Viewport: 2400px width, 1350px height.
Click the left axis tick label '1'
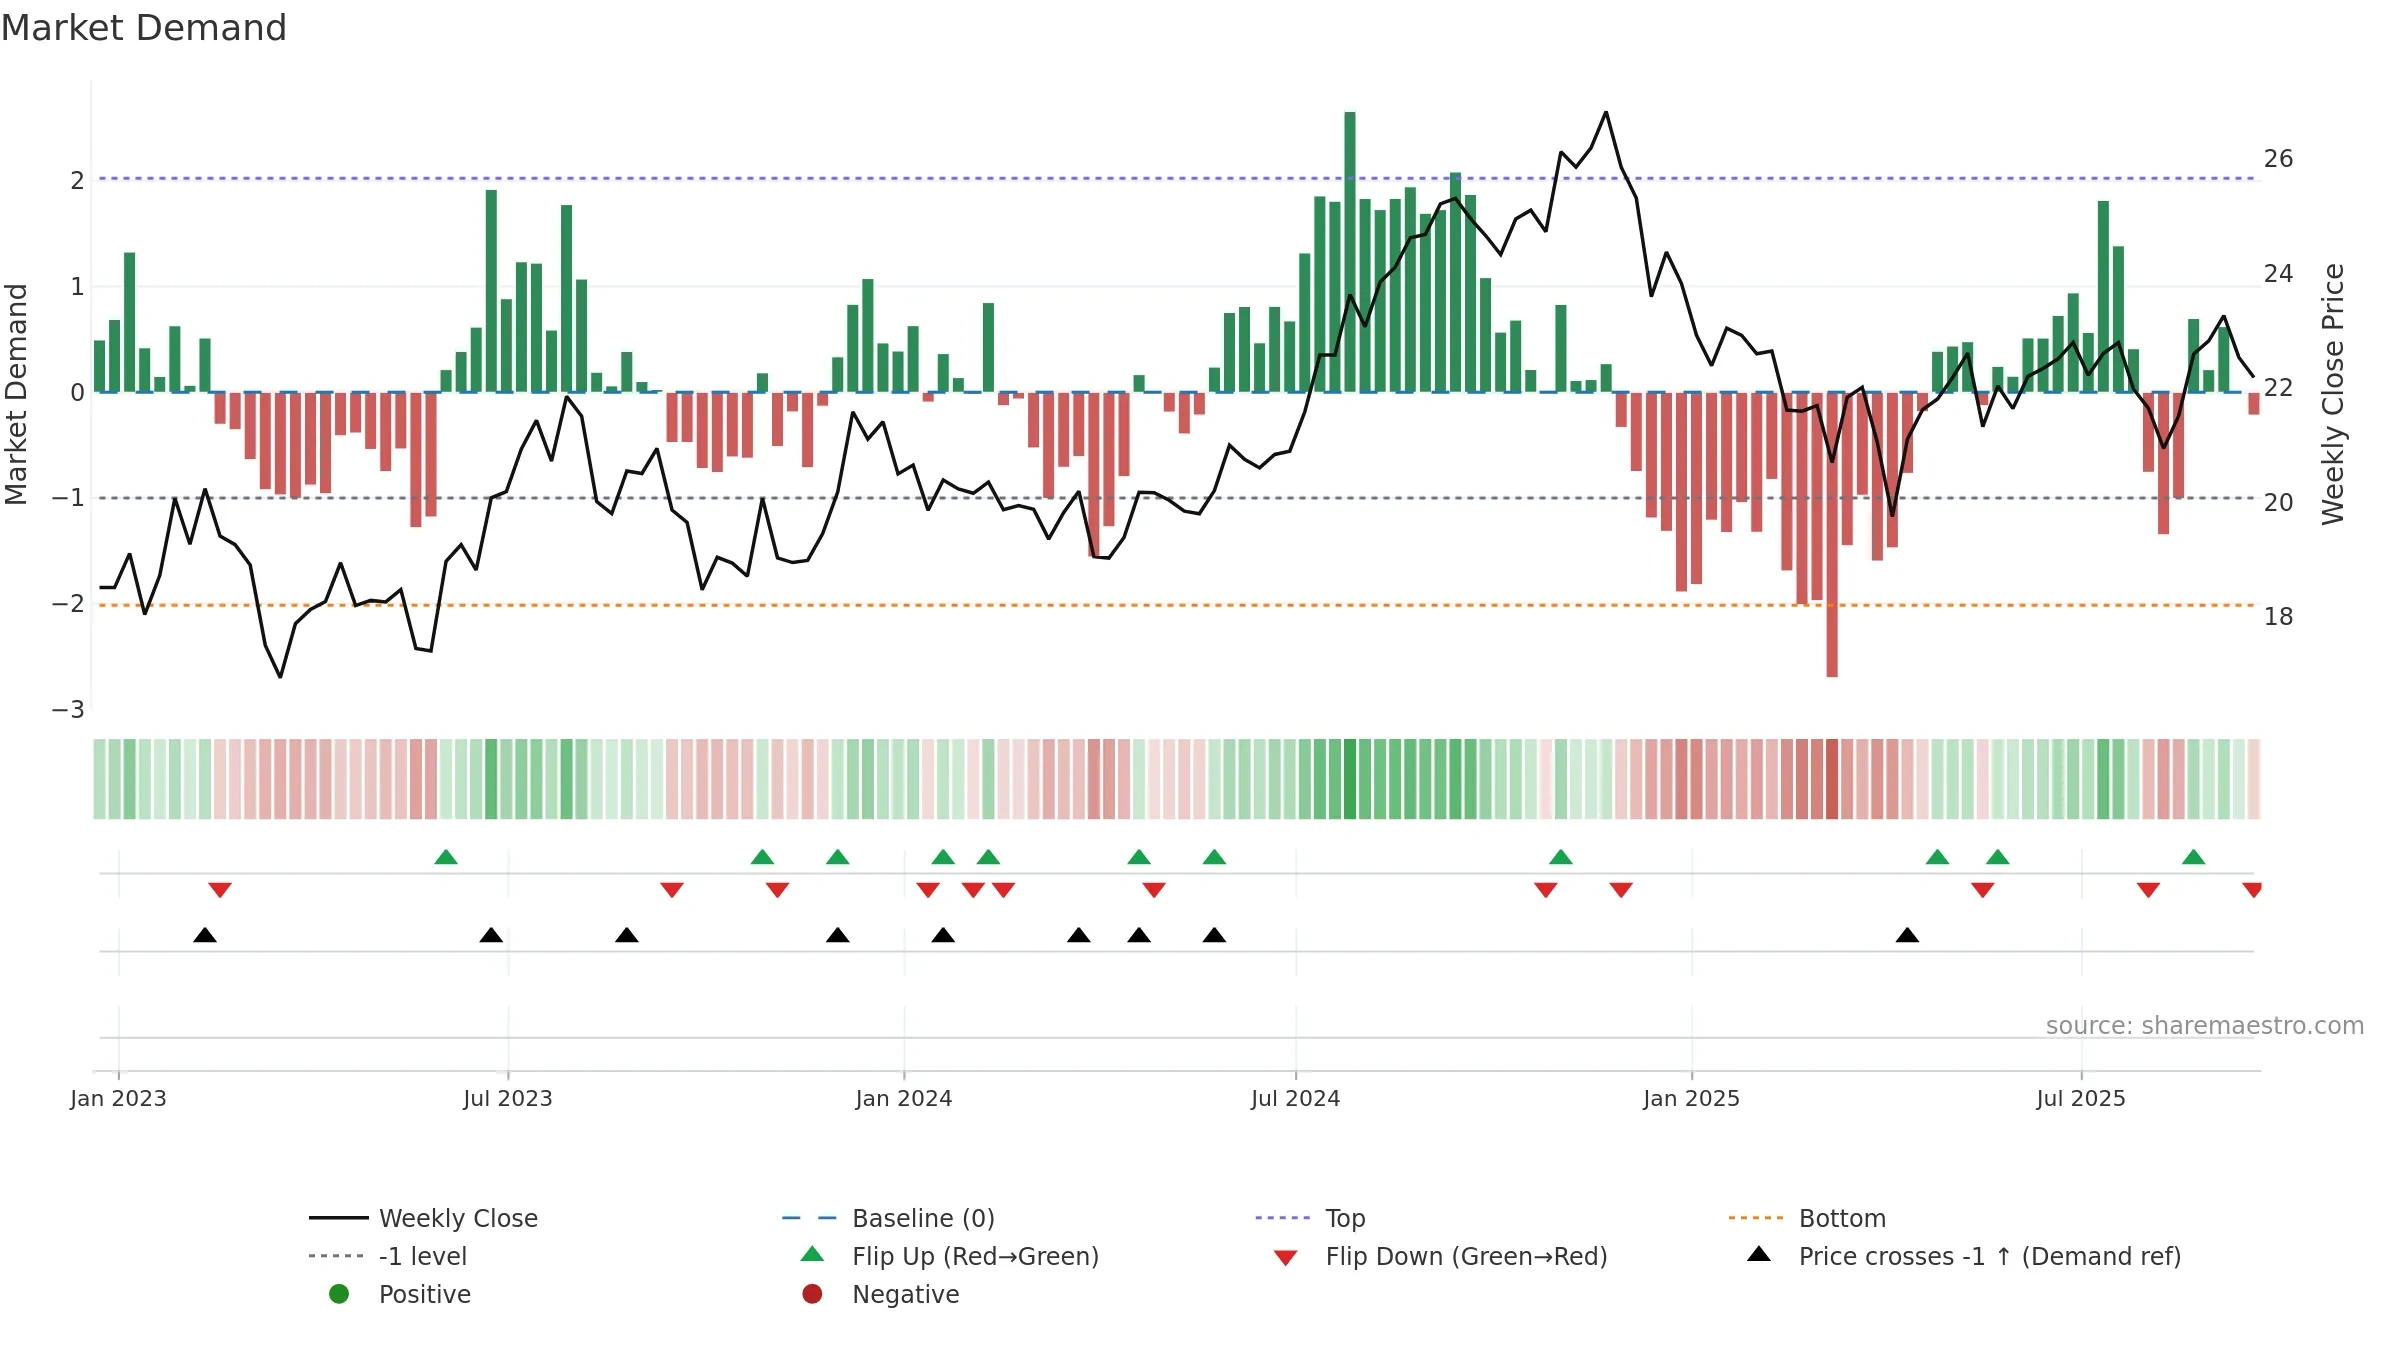click(x=77, y=287)
